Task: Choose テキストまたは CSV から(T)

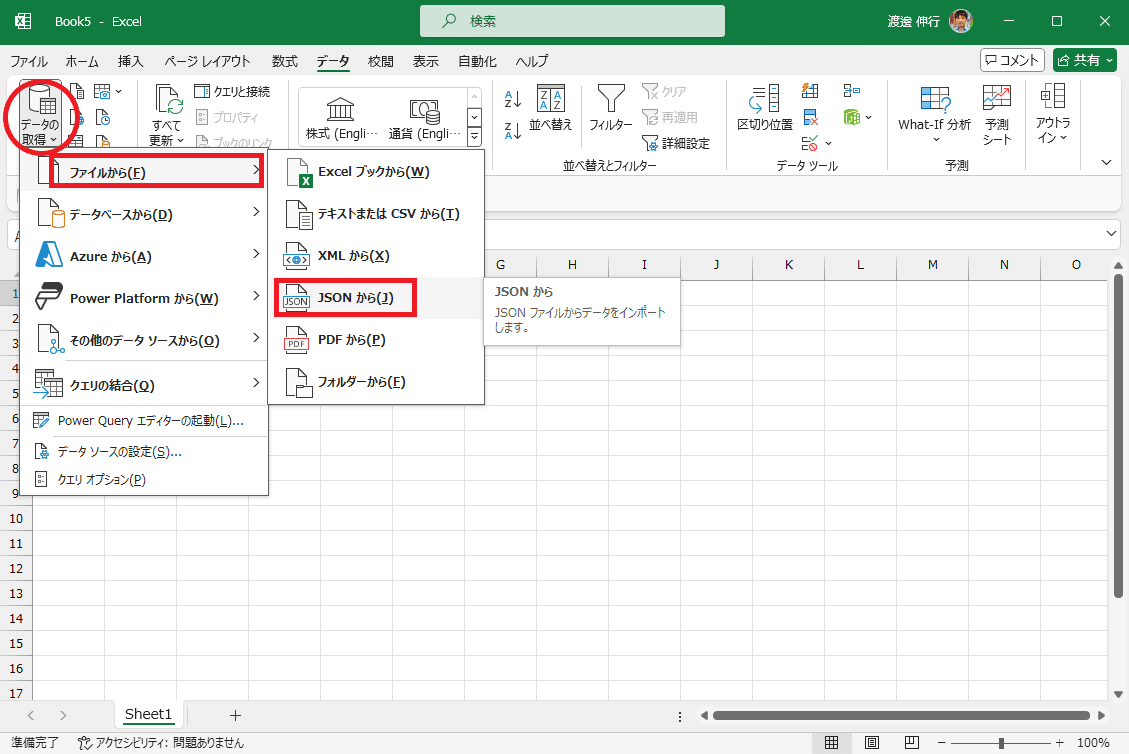Action: coord(376,214)
